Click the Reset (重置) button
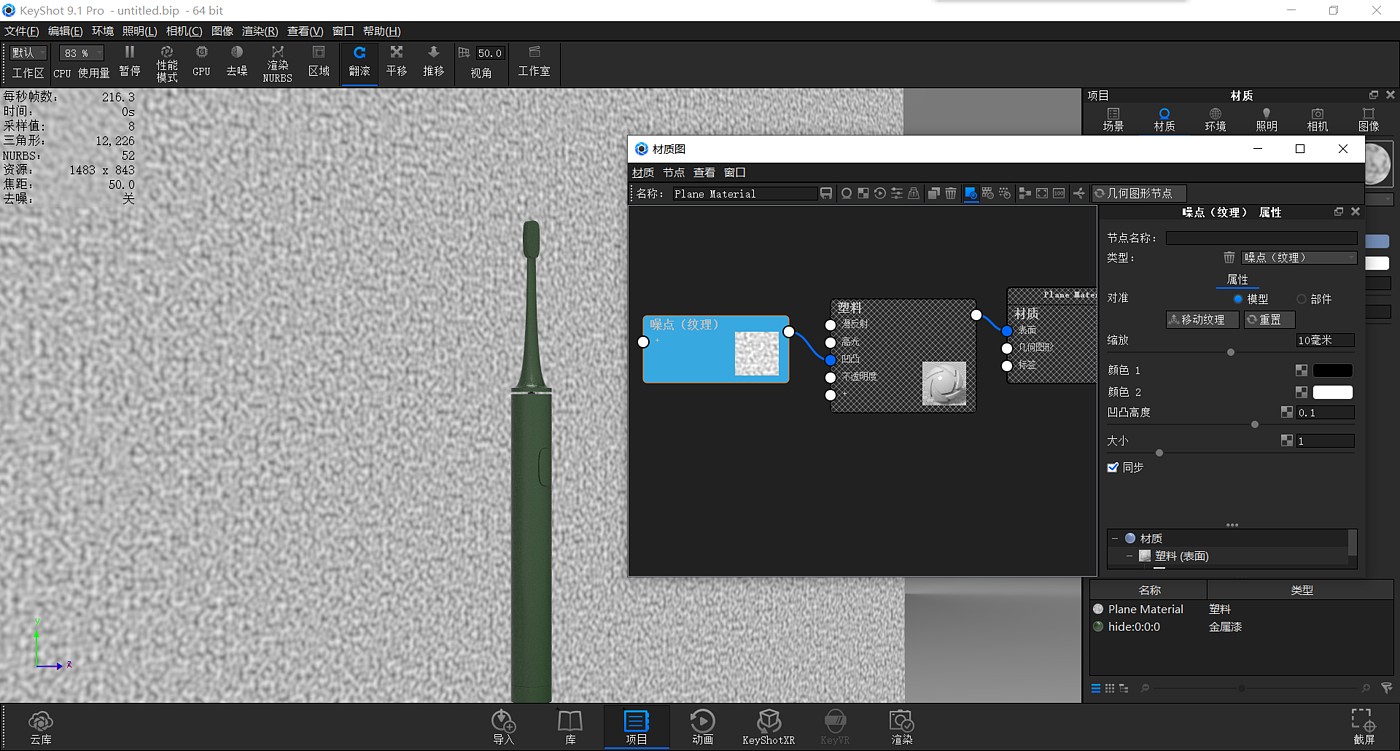 [x=1269, y=320]
